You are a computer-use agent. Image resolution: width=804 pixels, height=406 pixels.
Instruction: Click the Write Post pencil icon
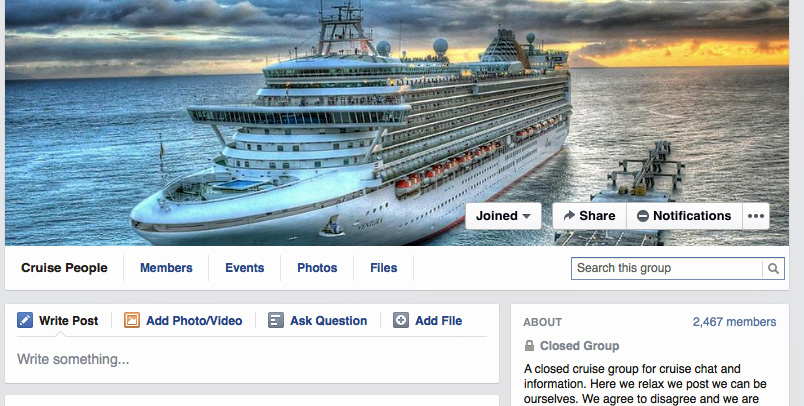click(25, 321)
